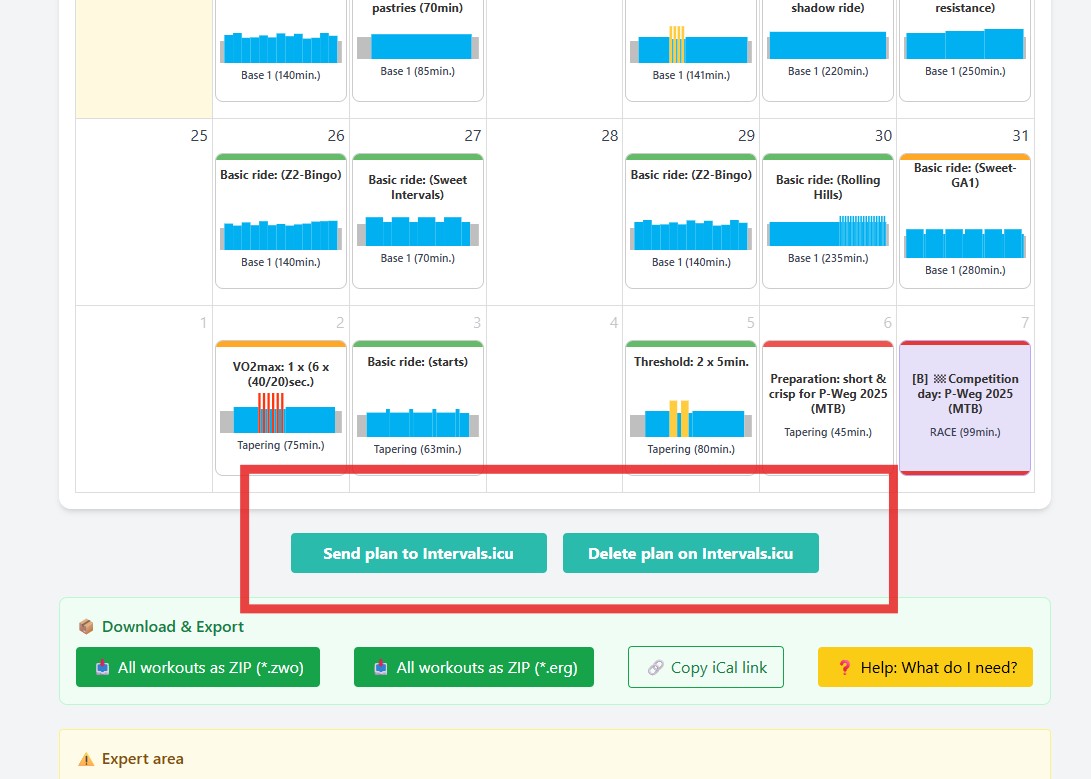
Task: Select empty calendar day 28
Action: (x=554, y=220)
